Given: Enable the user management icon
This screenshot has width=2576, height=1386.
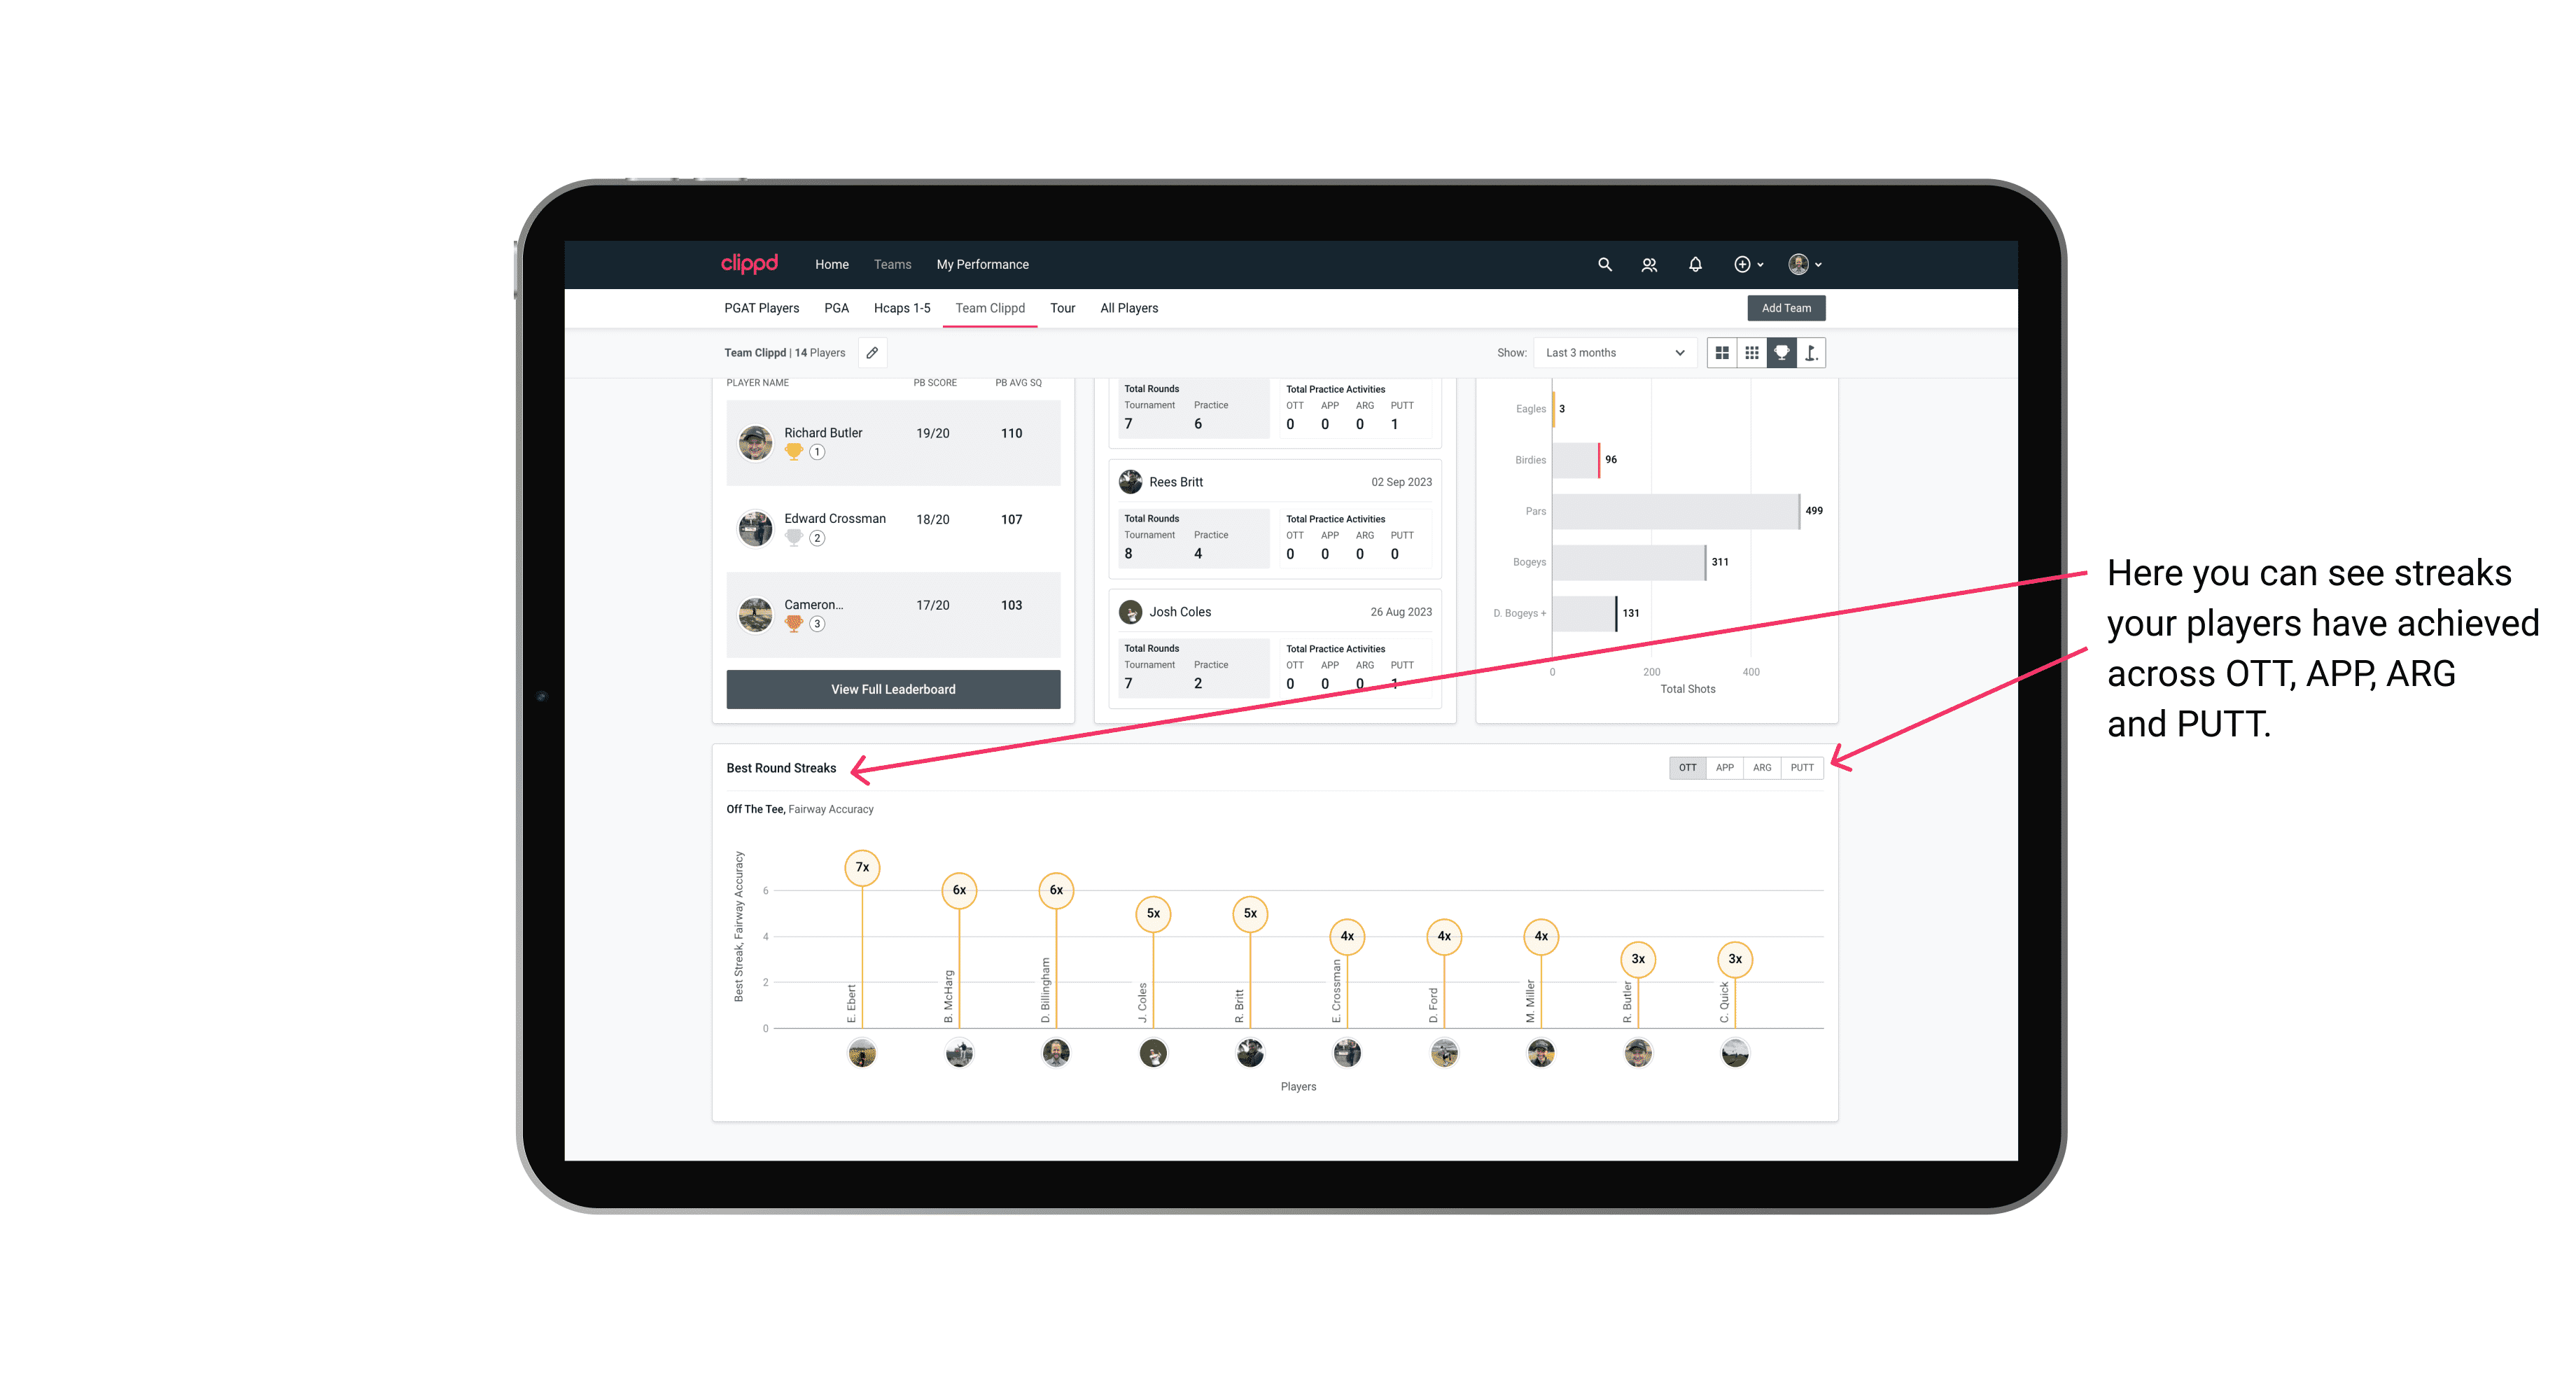Looking at the screenshot, I should pos(1648,265).
